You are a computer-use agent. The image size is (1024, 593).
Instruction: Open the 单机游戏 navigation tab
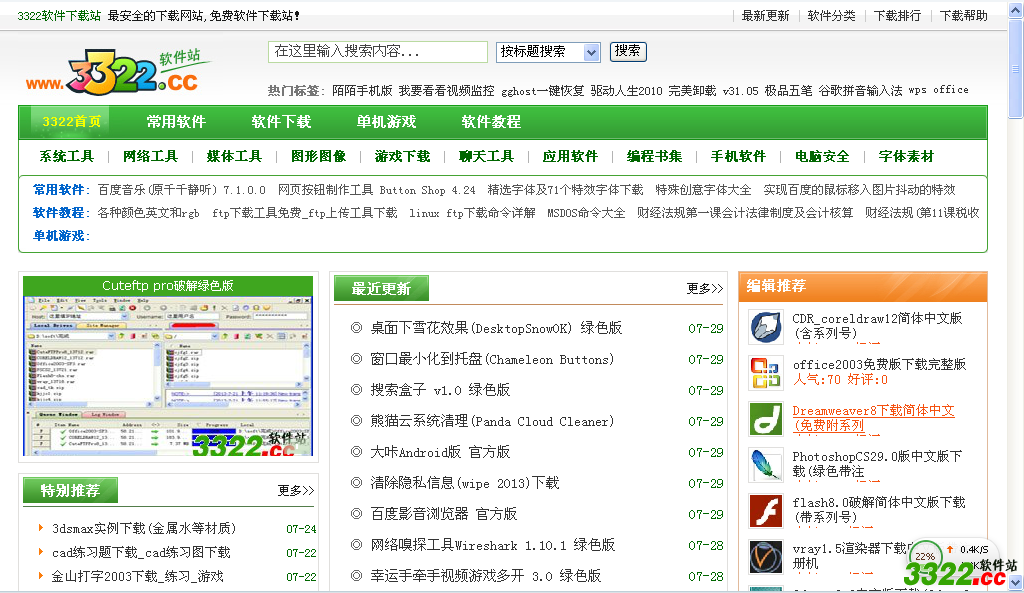click(387, 121)
